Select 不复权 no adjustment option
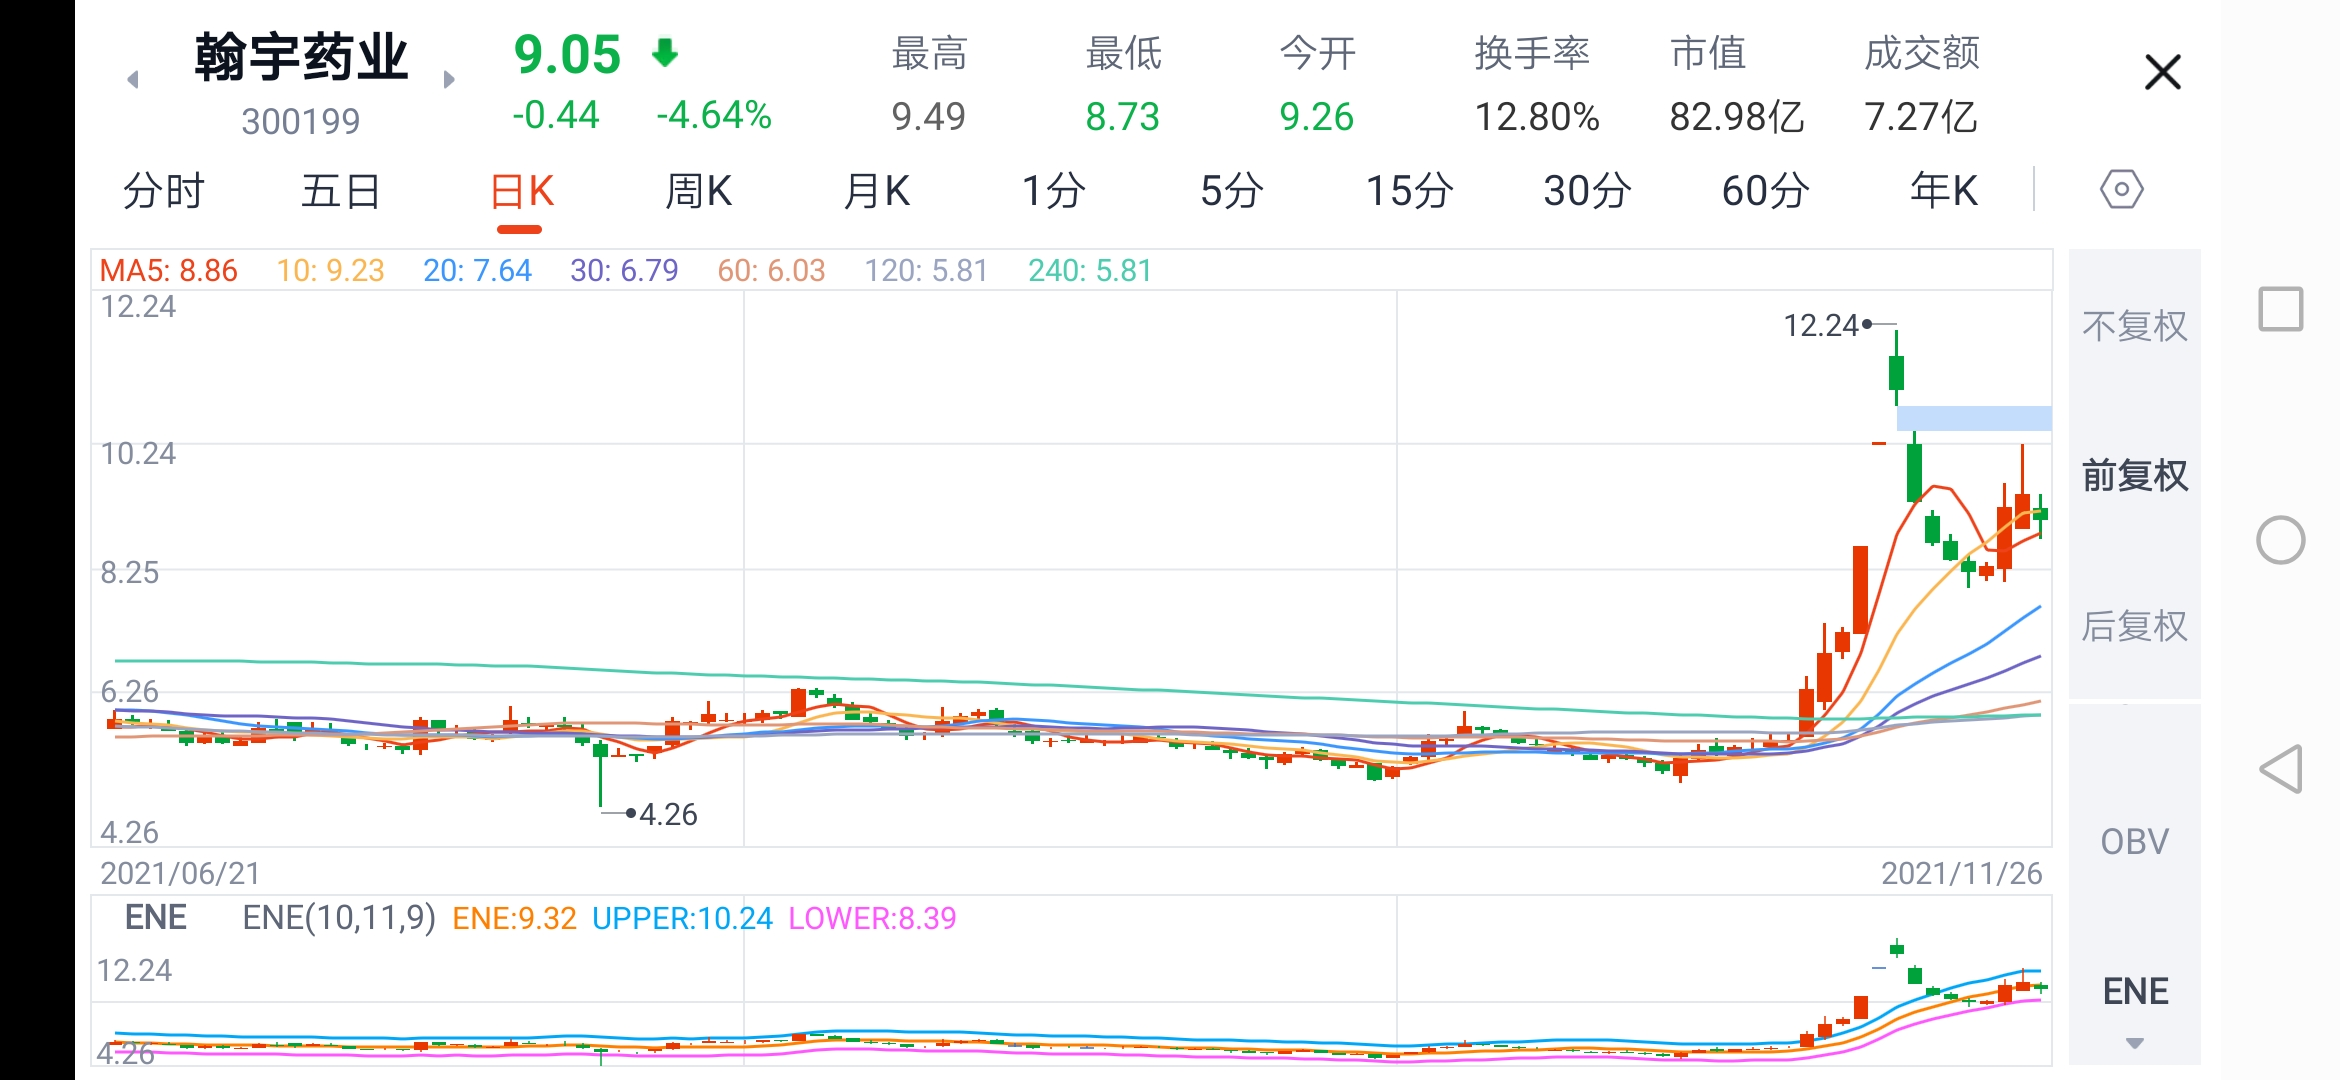 (x=2135, y=326)
